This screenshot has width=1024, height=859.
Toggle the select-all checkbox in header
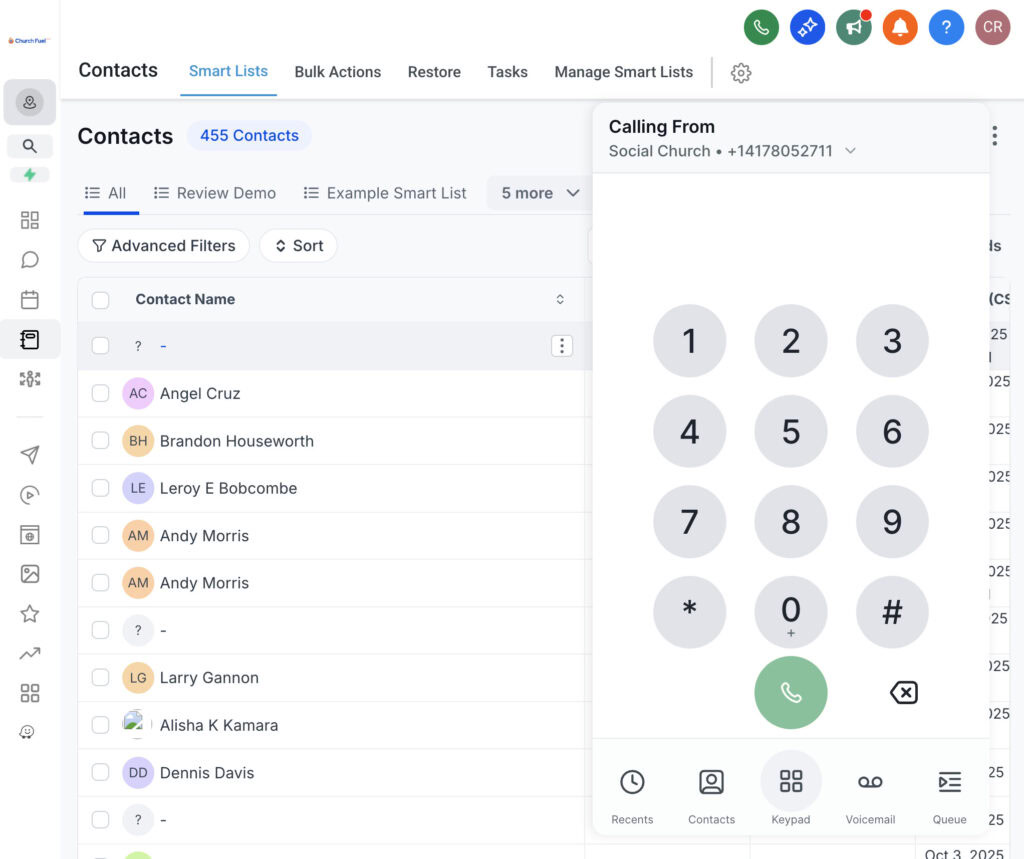(100, 300)
